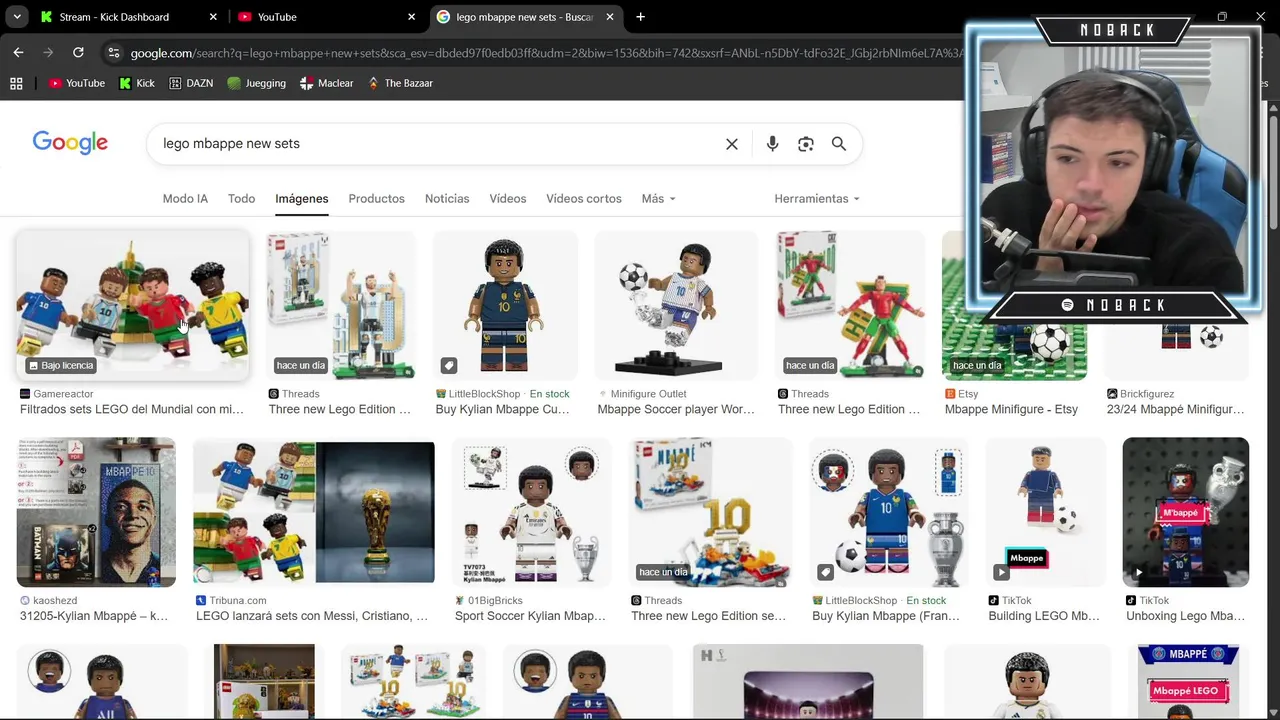Click the magnifier search button
The height and width of the screenshot is (720, 1280).
coord(839,144)
